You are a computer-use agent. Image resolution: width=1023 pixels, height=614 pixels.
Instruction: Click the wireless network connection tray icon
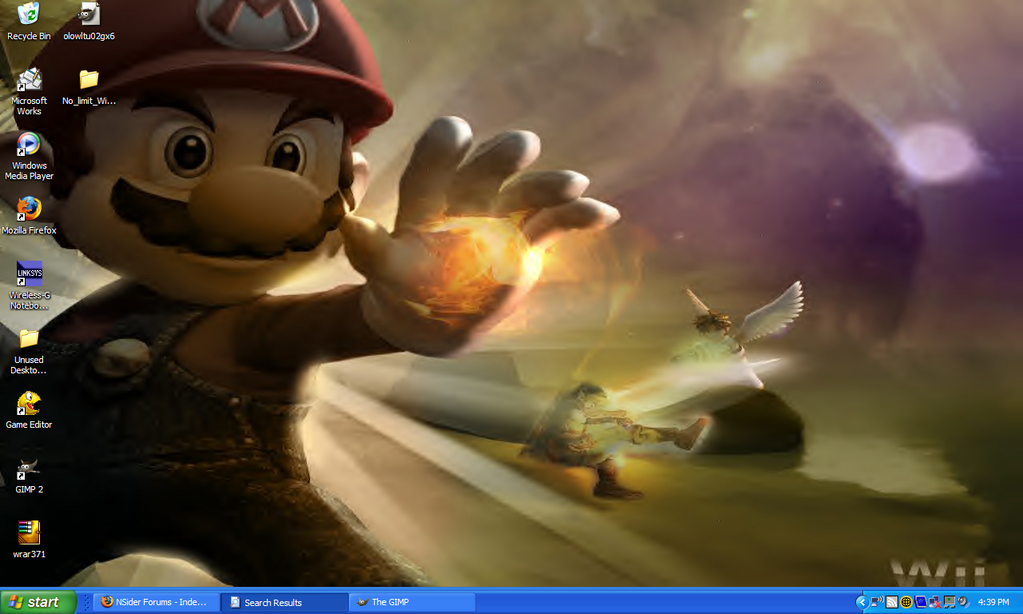[876, 602]
